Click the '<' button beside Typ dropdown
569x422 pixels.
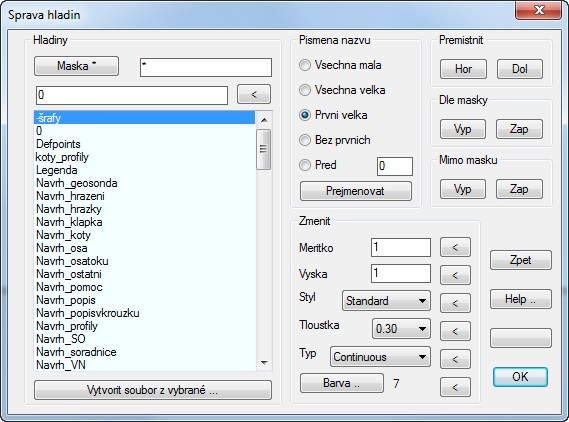point(455,359)
